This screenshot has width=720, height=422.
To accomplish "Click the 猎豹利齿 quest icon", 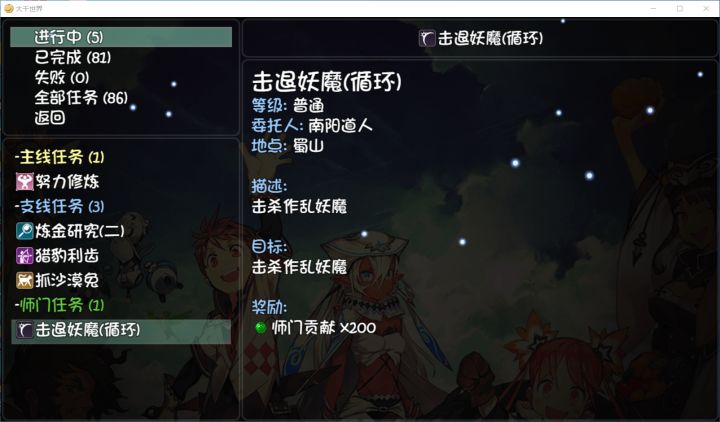I will pos(25,256).
